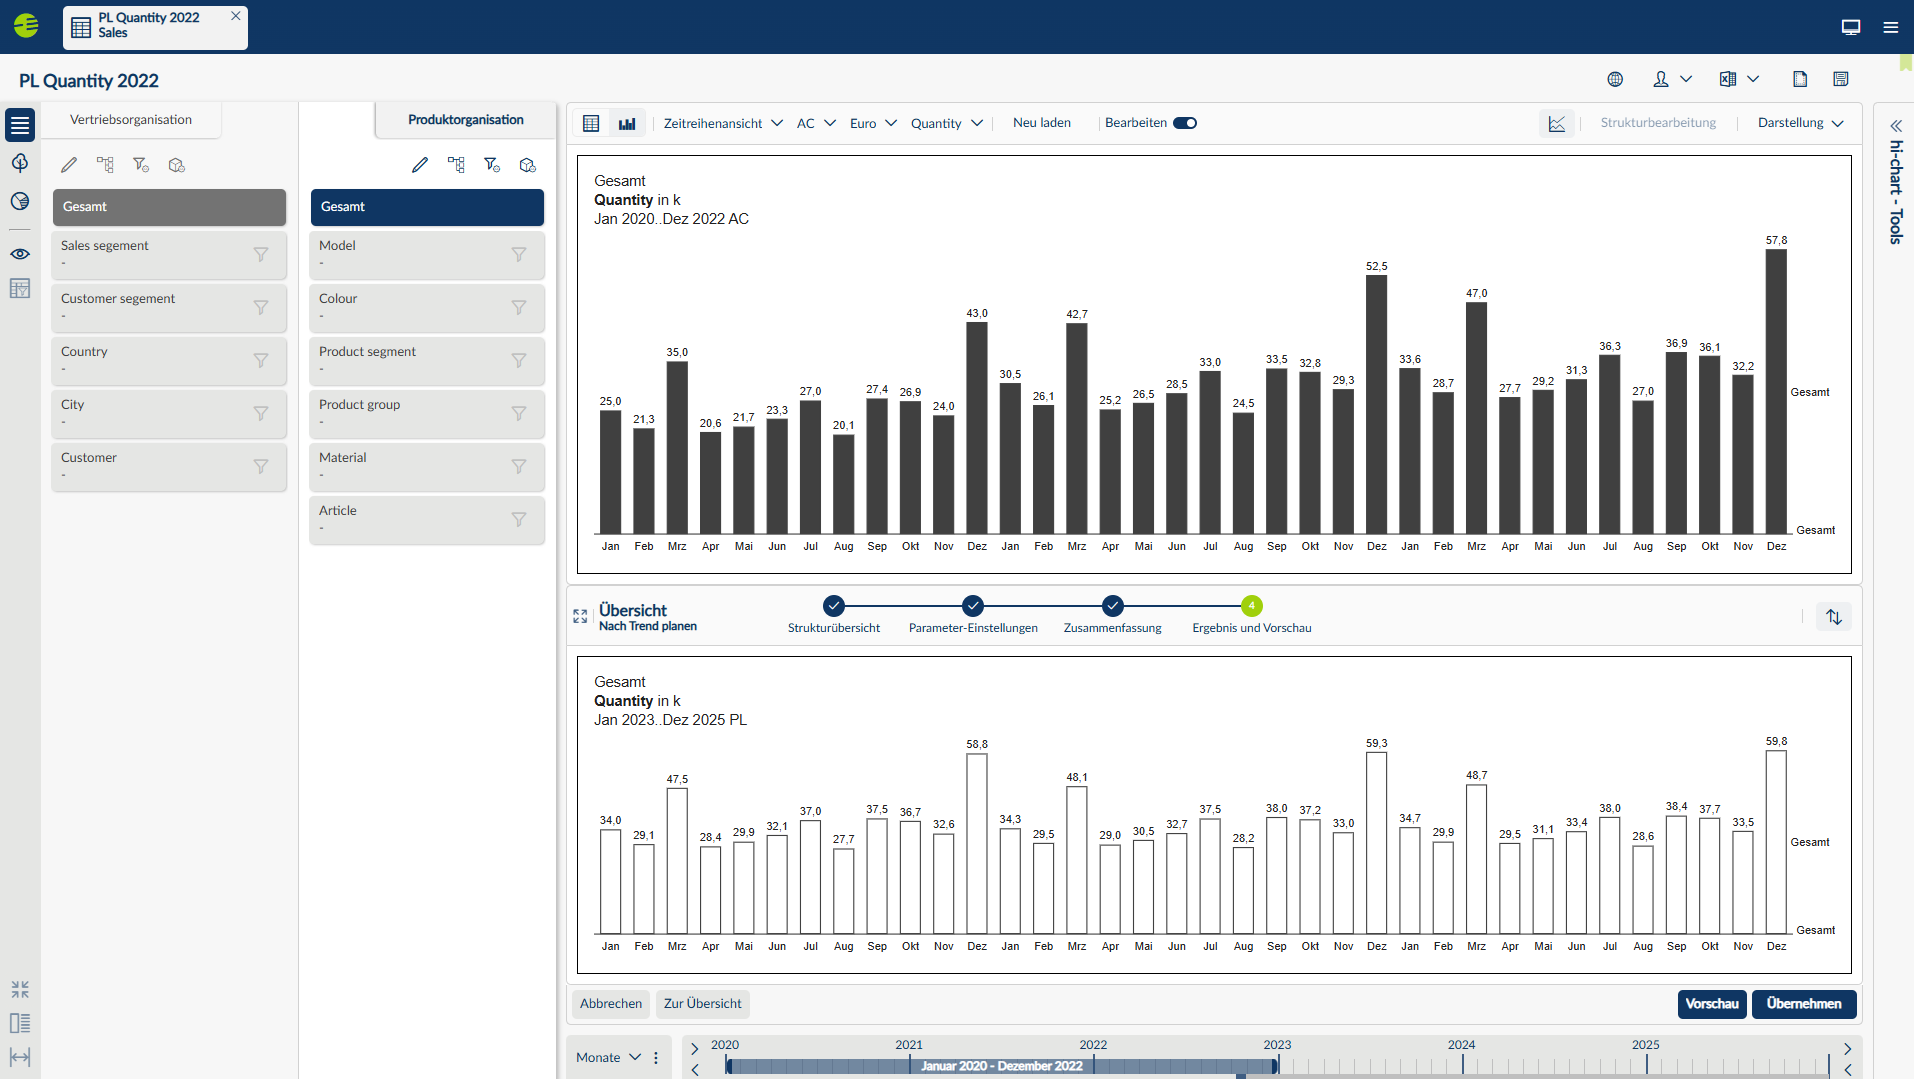
Task: Click the pie chart icon in left sidebar
Action: pyautogui.click(x=20, y=201)
